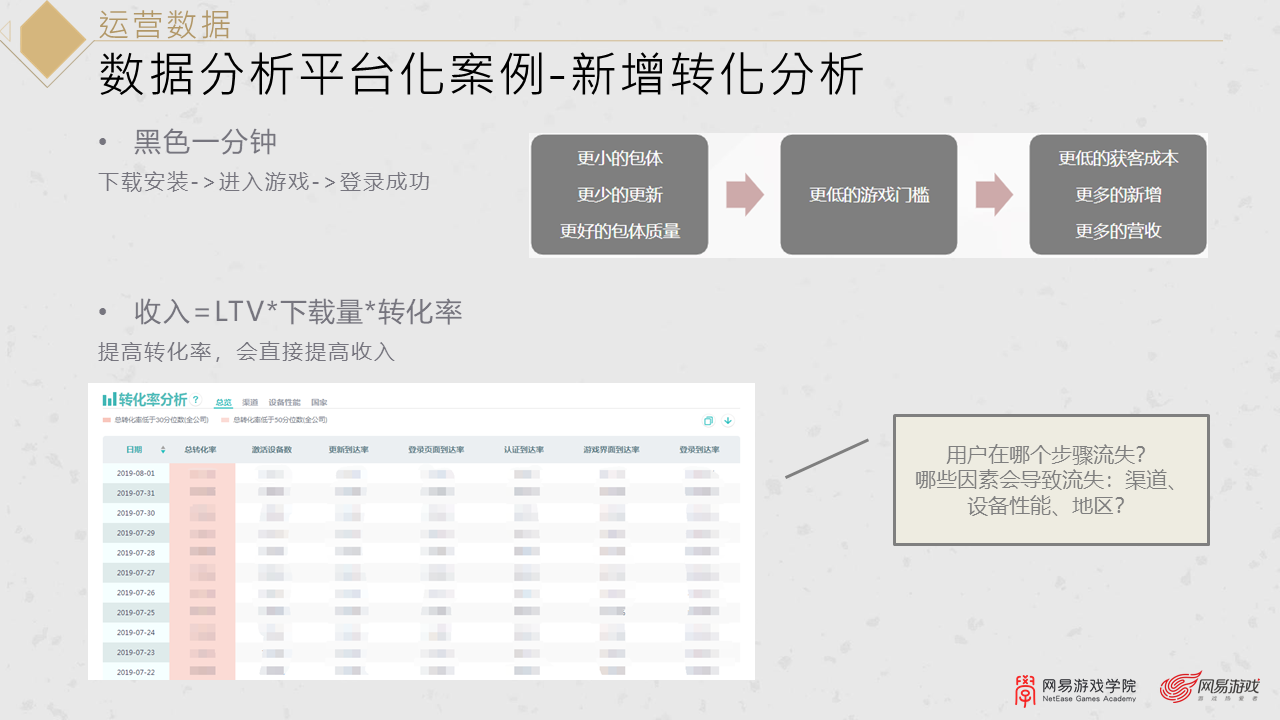The width and height of the screenshot is (1280, 720).
Task: Open the 激活设备数 column header
Action: 272,449
